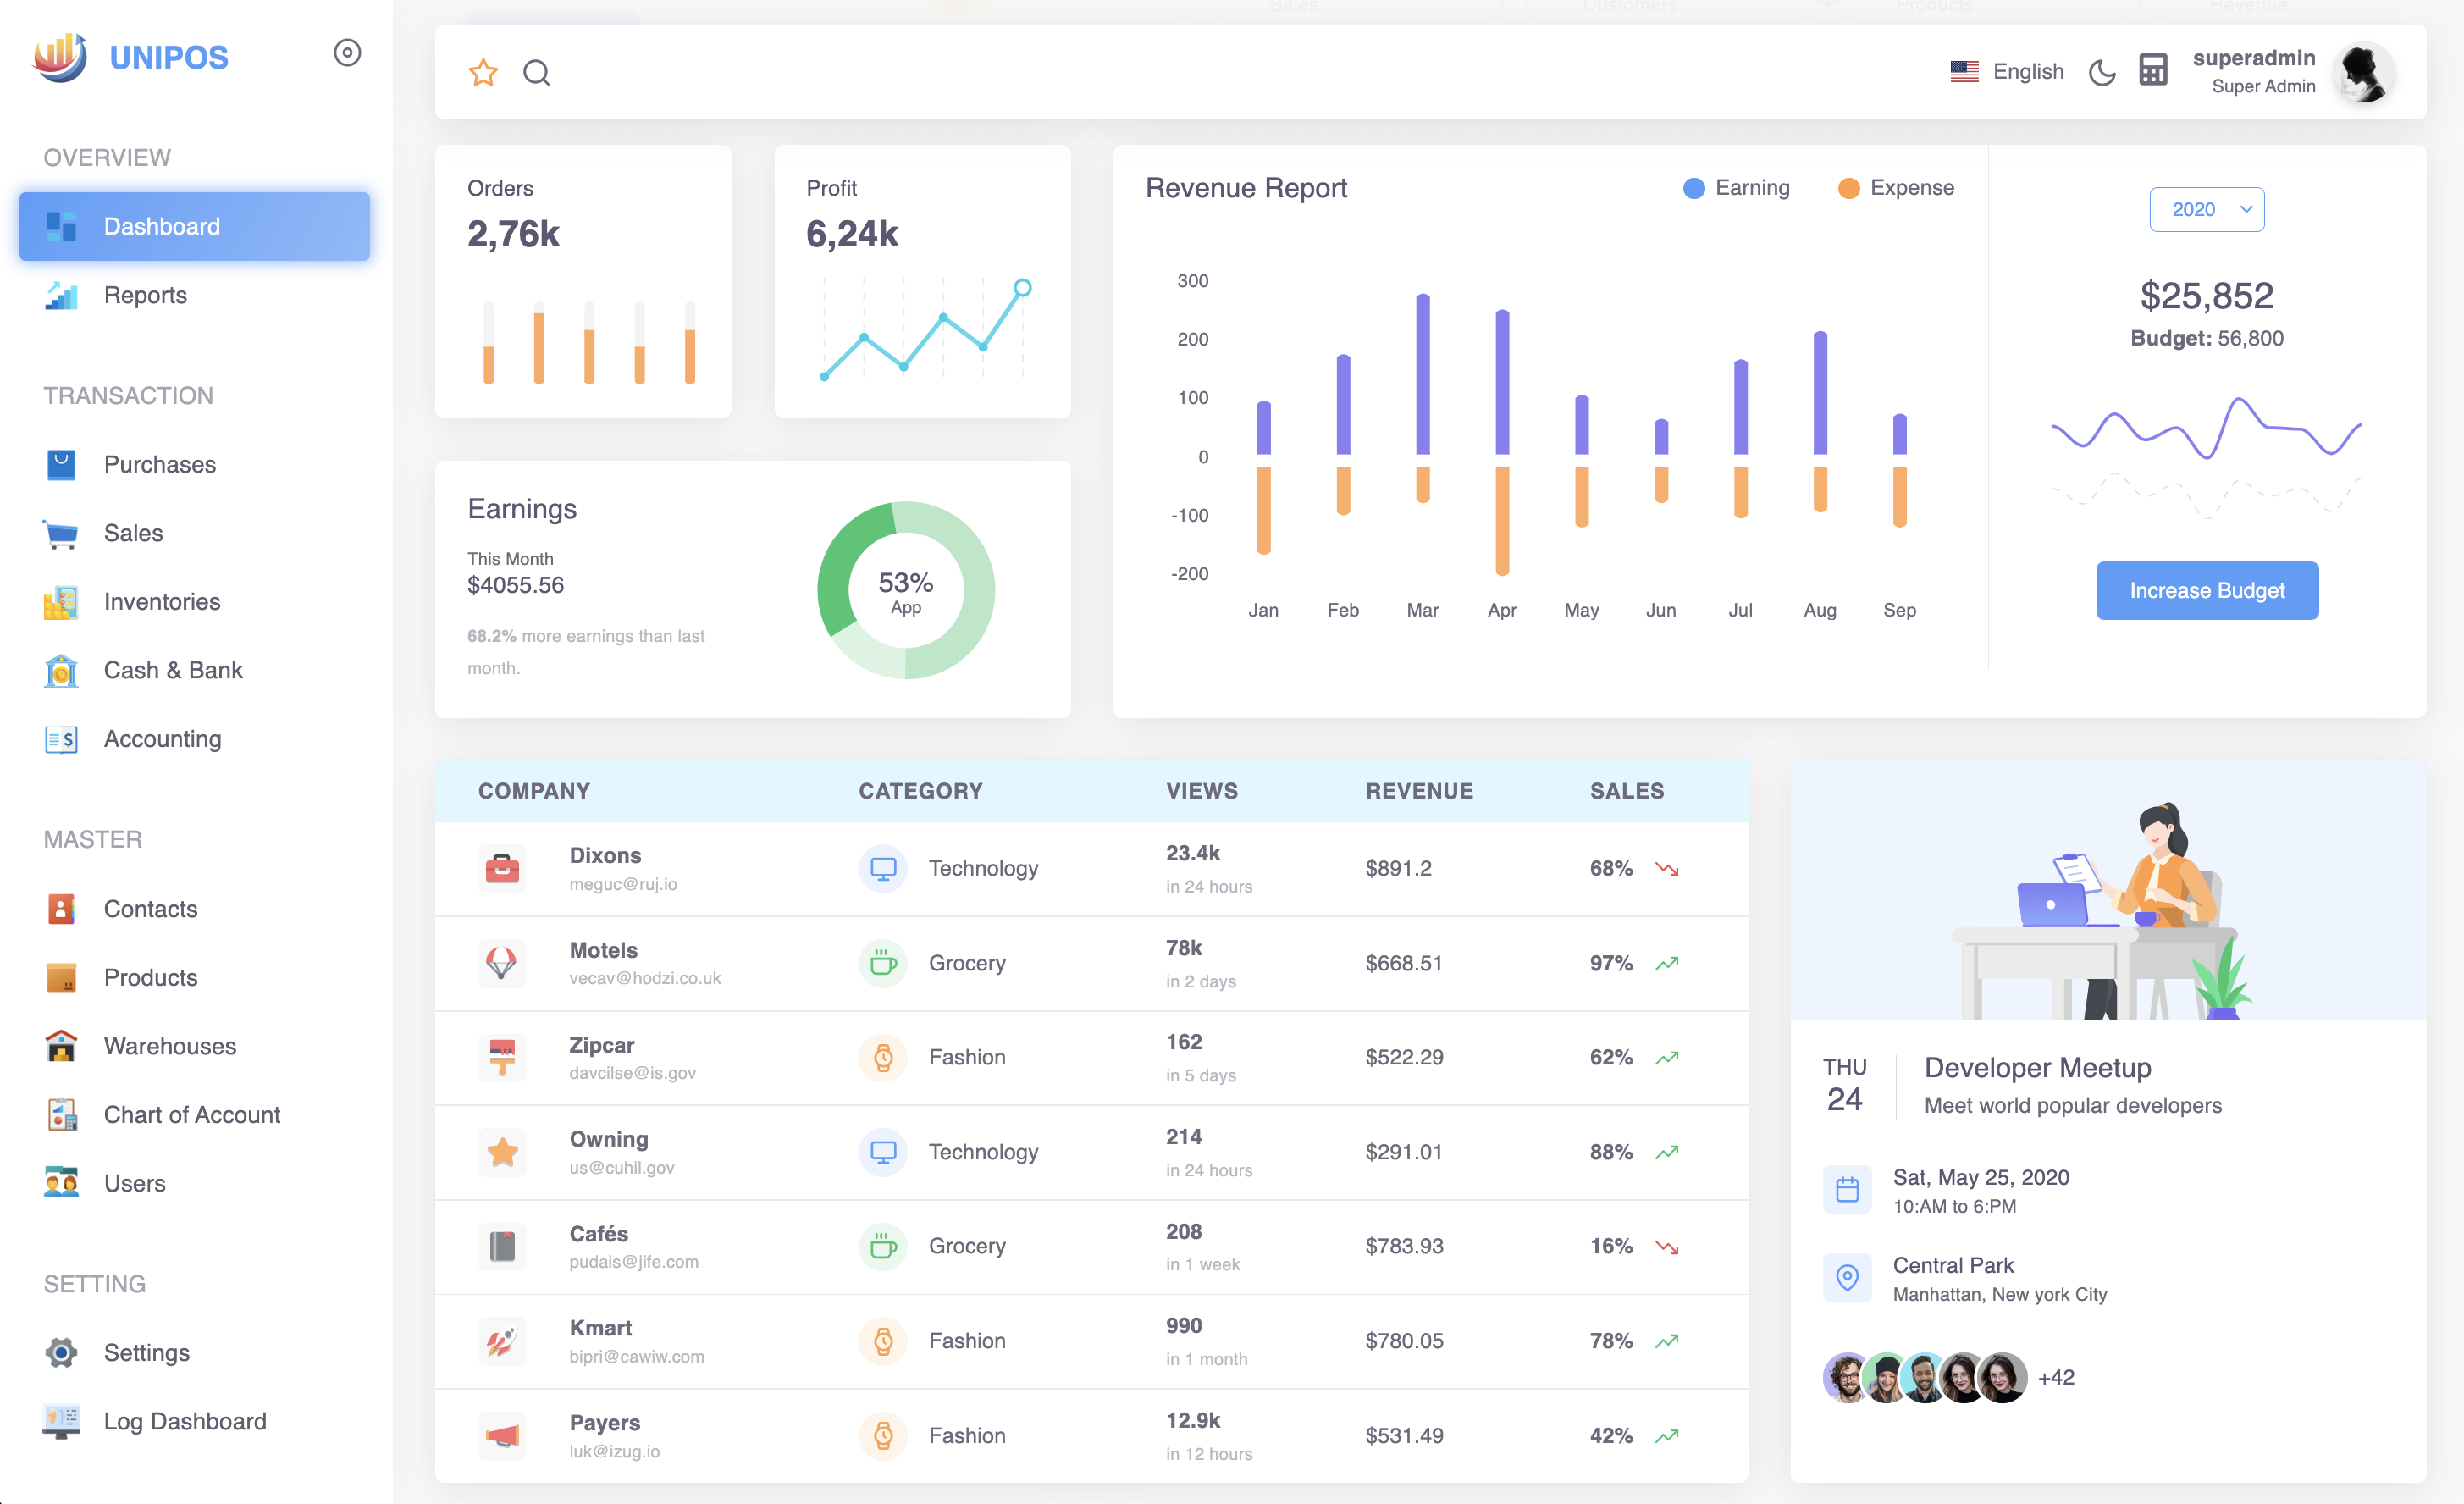Click the Kmart company name
Viewport: 2464px width, 1504px height.
pyautogui.click(x=600, y=1327)
